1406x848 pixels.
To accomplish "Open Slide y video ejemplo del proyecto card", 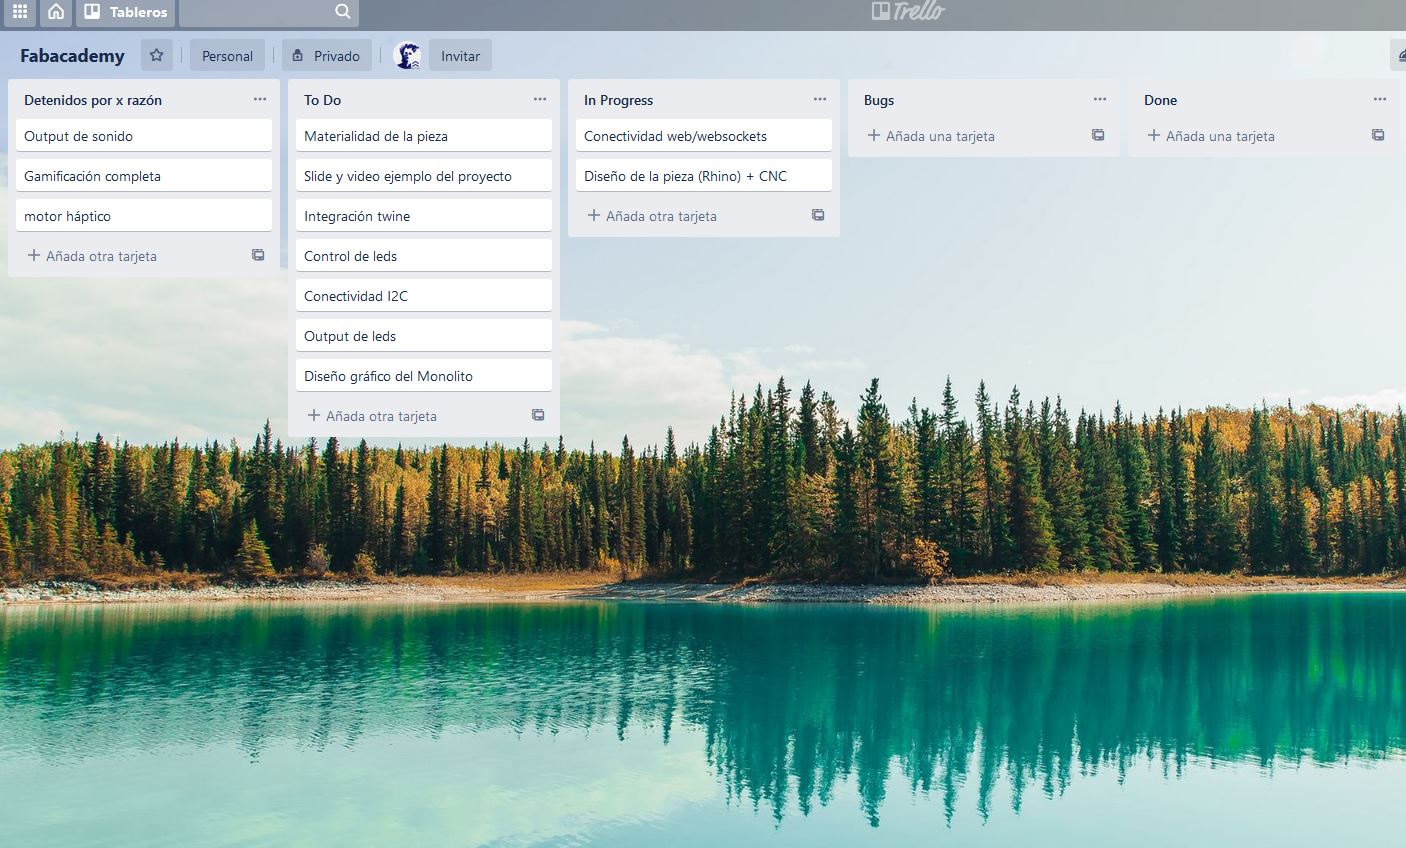I will click(424, 176).
